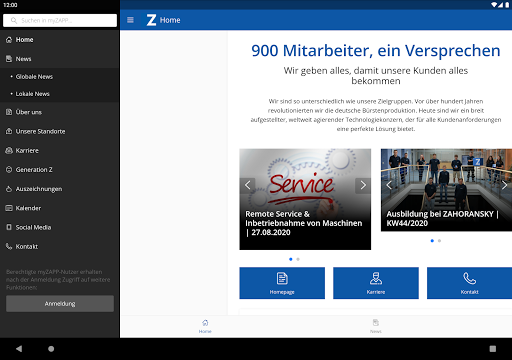The width and height of the screenshot is (512, 360).
Task: Click the Kalender sidebar icon
Action: click(9, 208)
